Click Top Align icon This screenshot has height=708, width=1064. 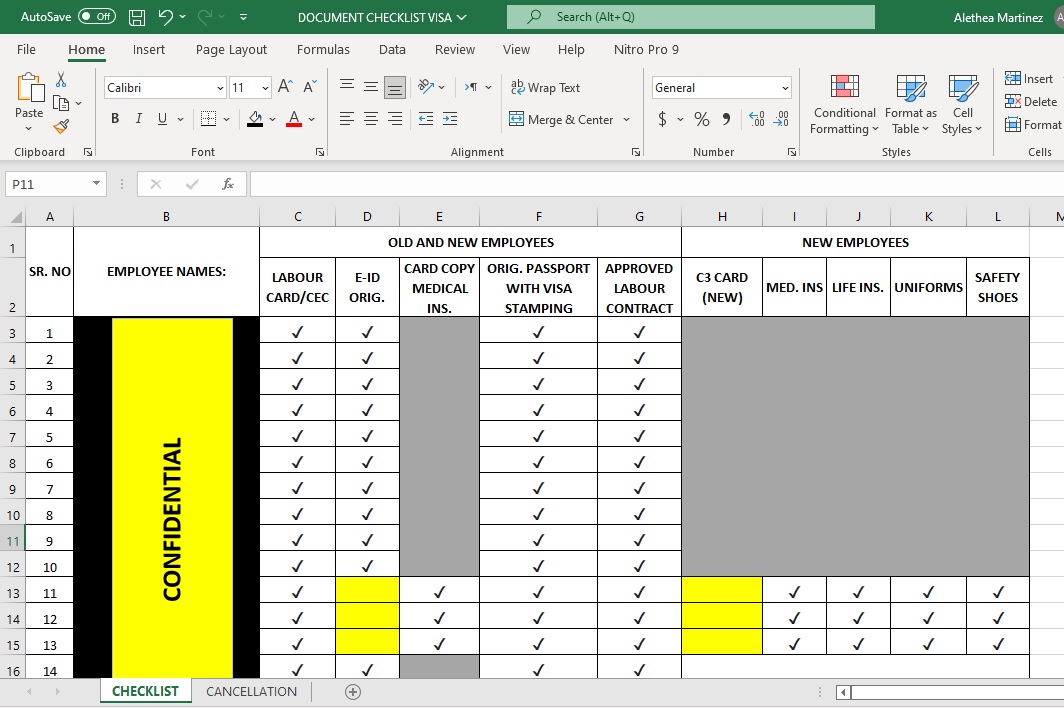[x=347, y=86]
